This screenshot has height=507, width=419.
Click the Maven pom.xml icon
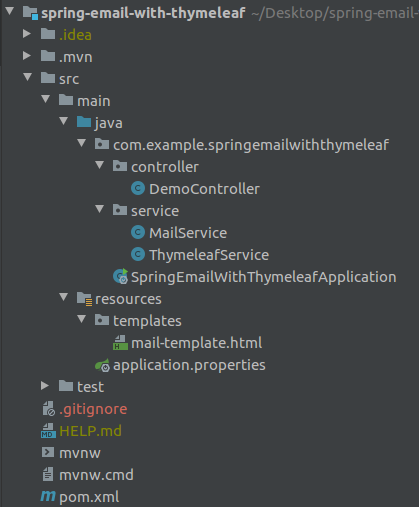coord(48,496)
